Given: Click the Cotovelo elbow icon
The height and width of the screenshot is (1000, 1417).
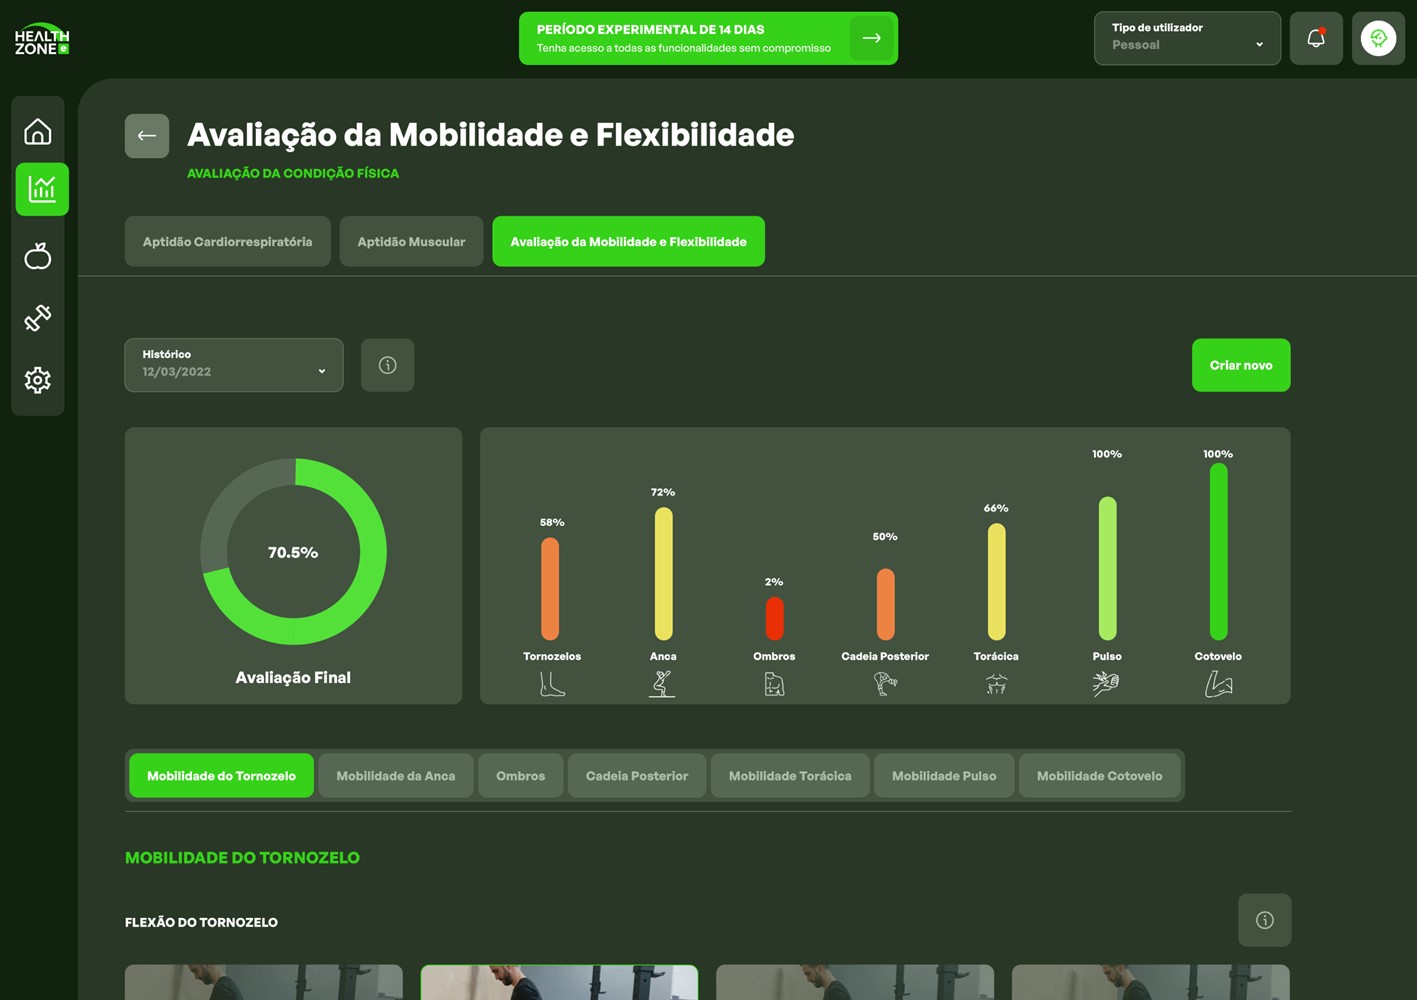Looking at the screenshot, I should coord(1218,684).
